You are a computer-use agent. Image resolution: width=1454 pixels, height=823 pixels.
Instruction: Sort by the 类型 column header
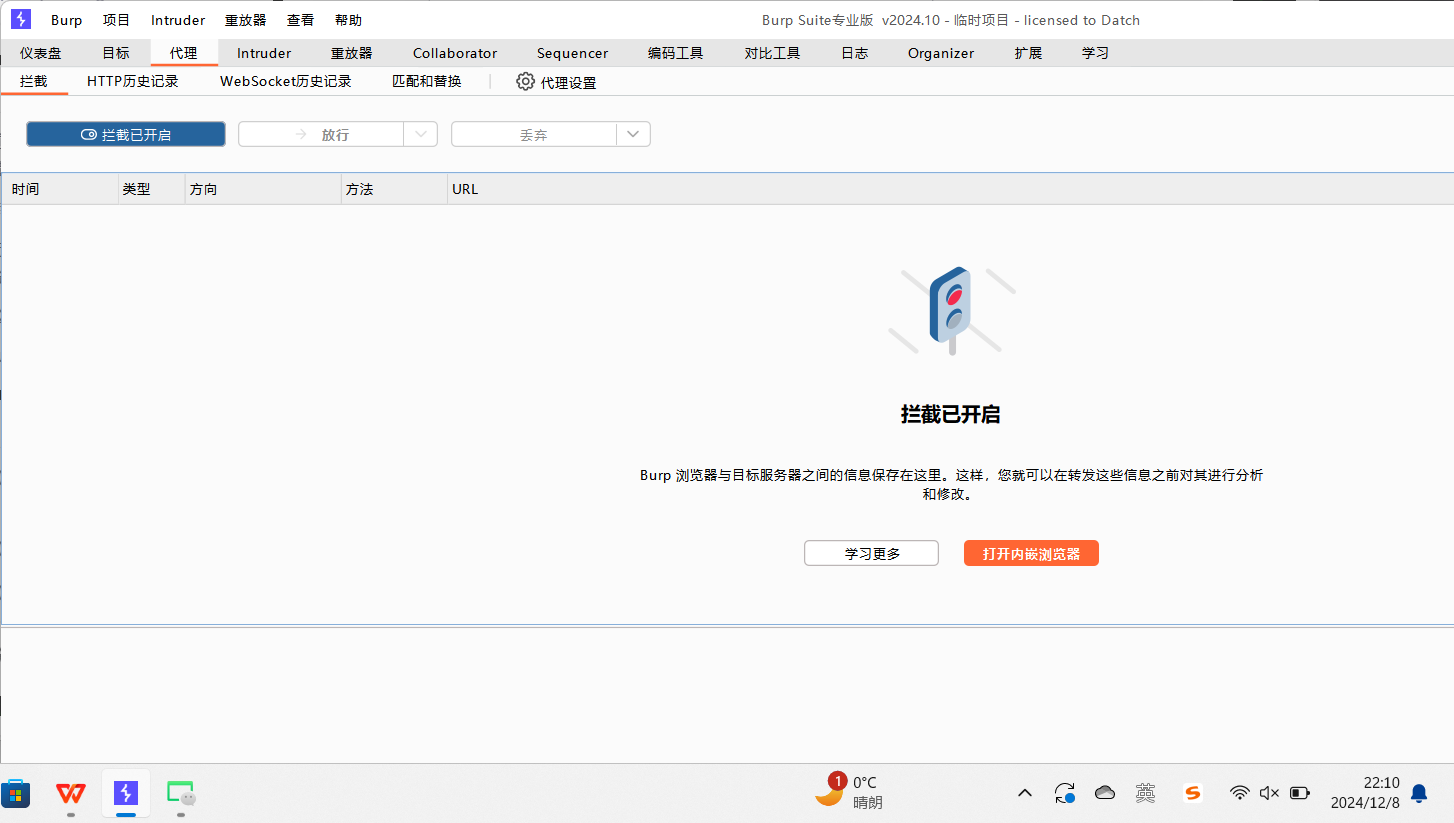152,189
